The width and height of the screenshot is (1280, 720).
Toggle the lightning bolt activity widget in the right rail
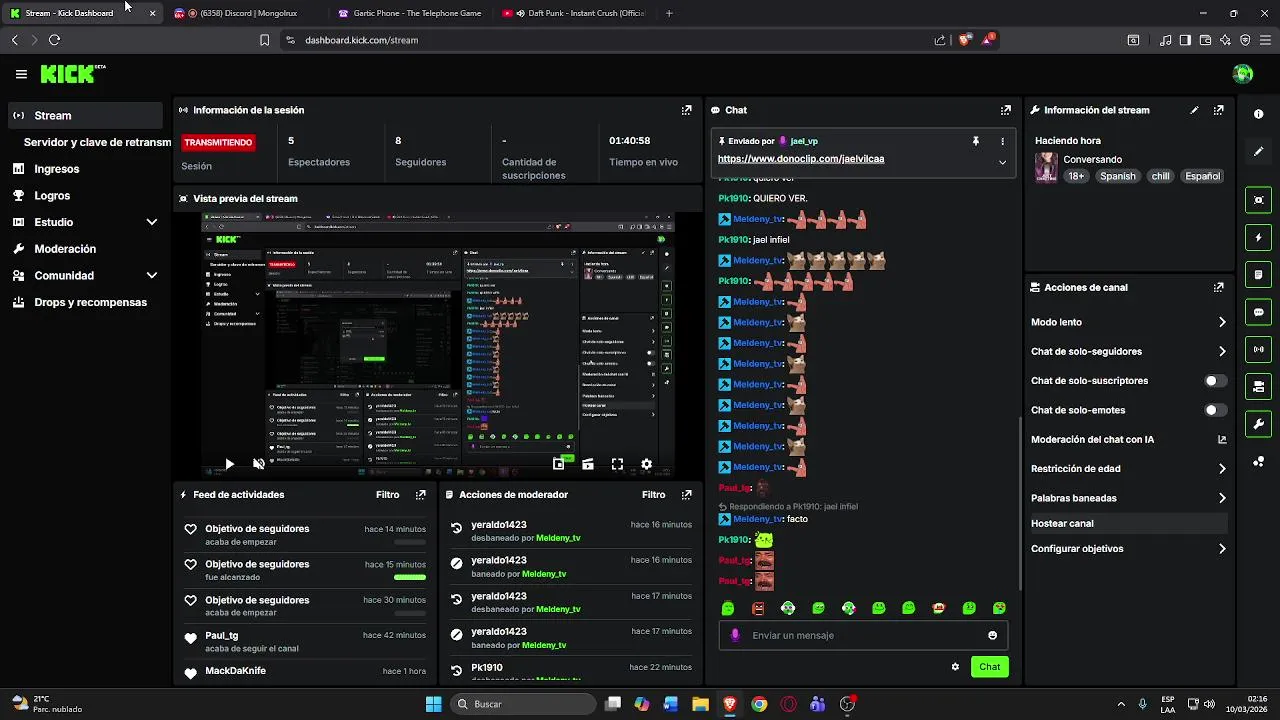click(x=1258, y=238)
